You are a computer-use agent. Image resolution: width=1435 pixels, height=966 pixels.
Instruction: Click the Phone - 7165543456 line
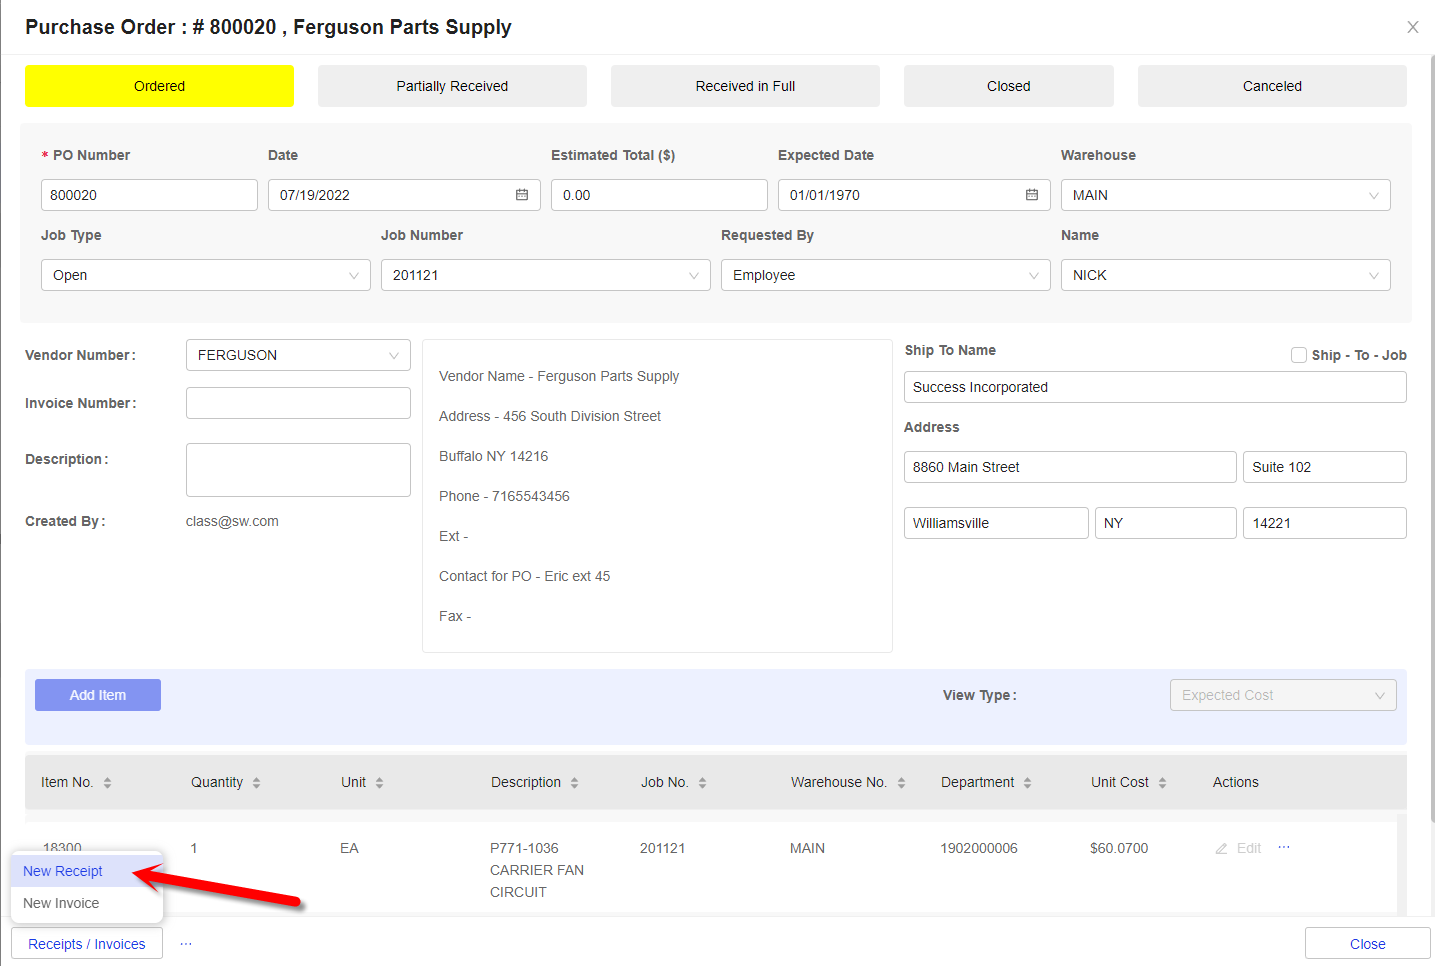click(504, 496)
